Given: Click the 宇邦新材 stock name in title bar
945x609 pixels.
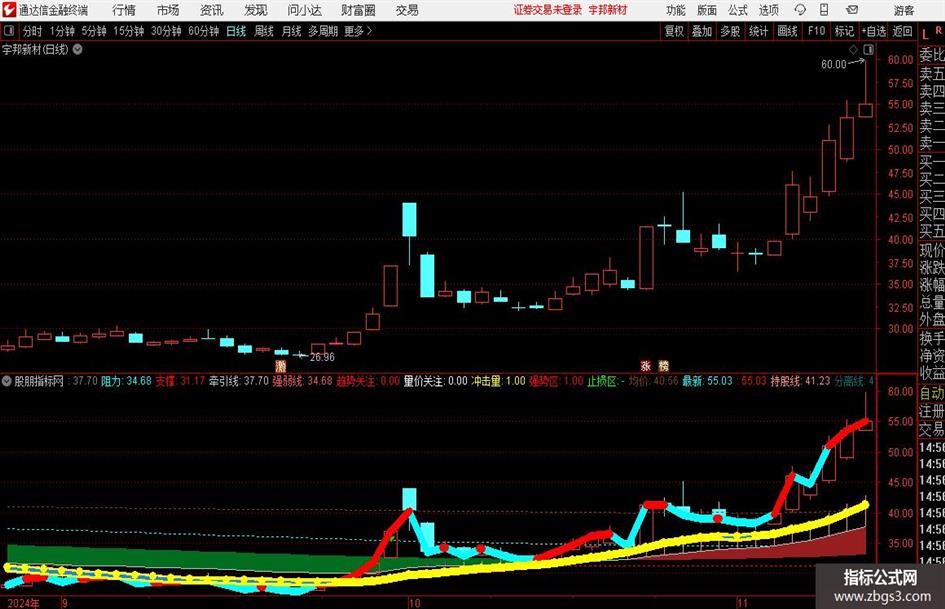Looking at the screenshot, I should [608, 10].
